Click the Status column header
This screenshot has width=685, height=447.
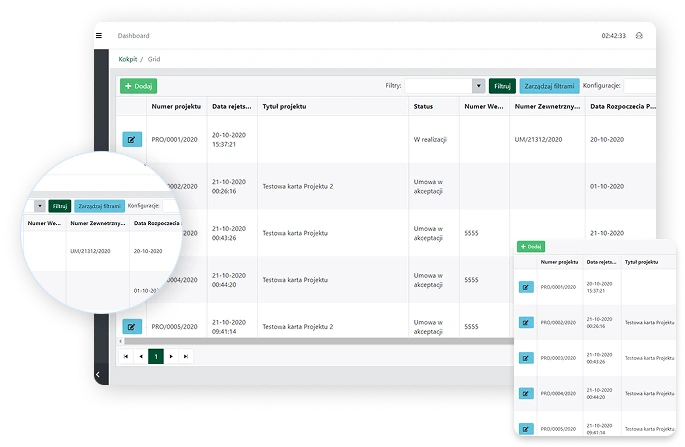pyautogui.click(x=423, y=105)
